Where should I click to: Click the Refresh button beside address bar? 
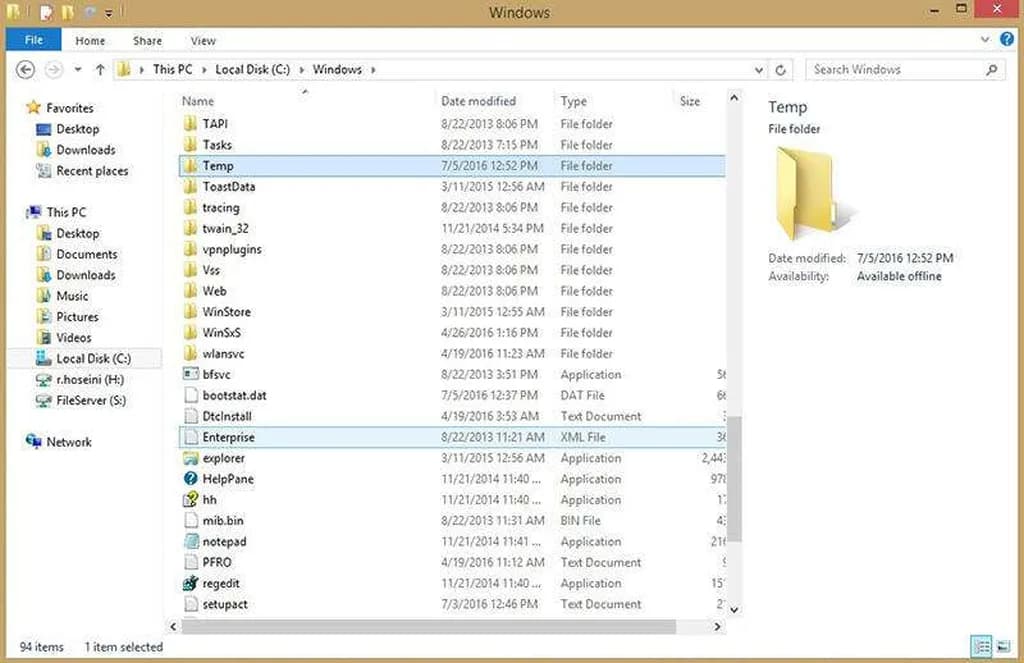click(781, 70)
